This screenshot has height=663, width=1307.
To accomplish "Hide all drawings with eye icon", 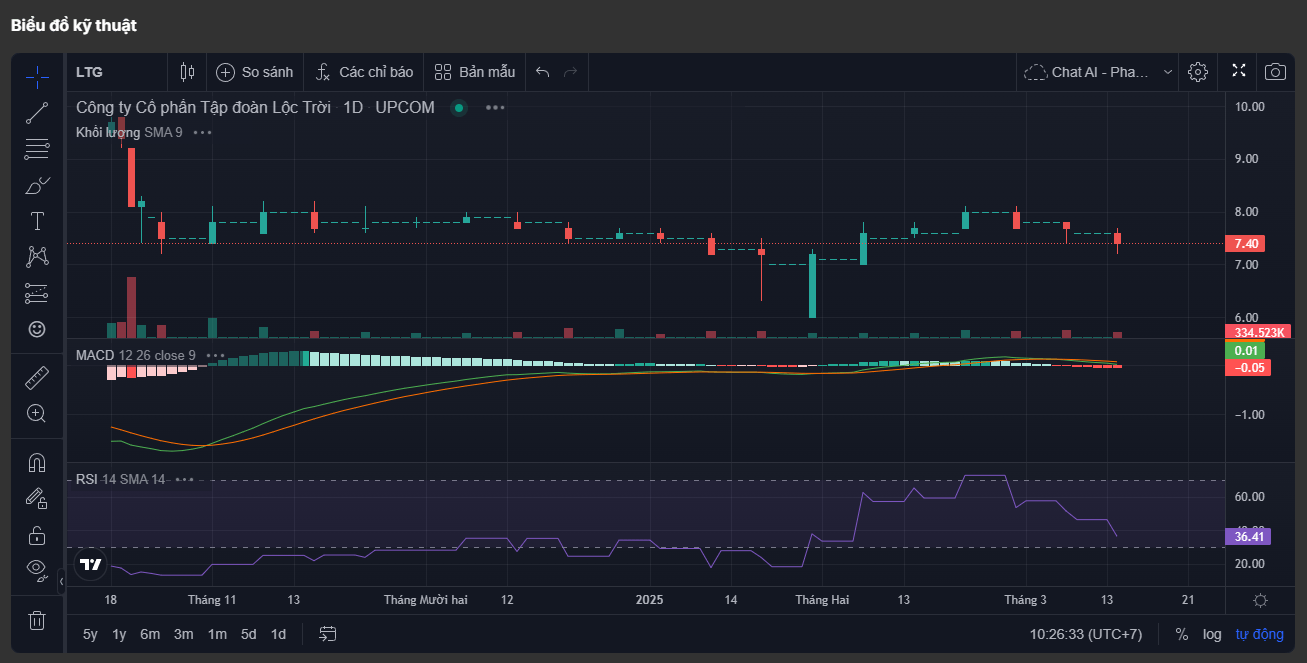I will coord(37,570).
